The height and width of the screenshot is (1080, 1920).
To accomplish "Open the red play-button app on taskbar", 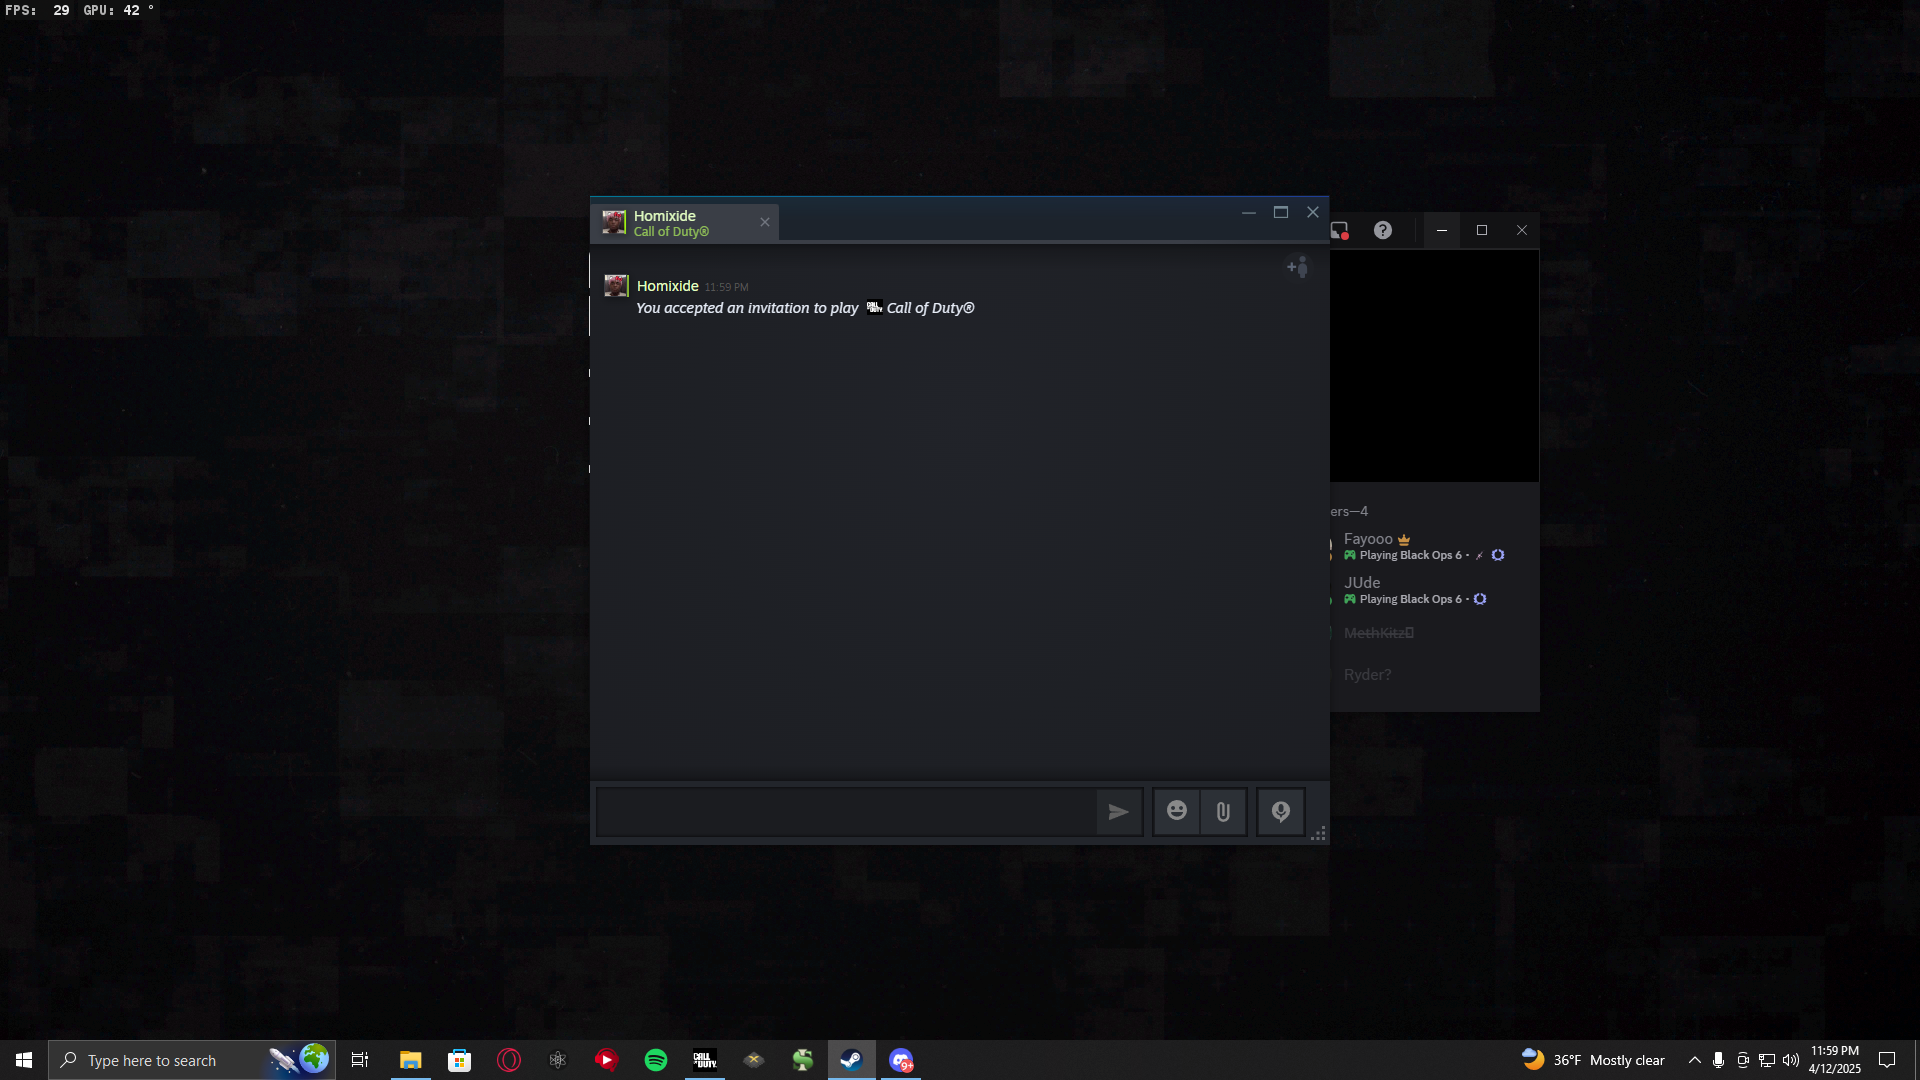I will (607, 1060).
